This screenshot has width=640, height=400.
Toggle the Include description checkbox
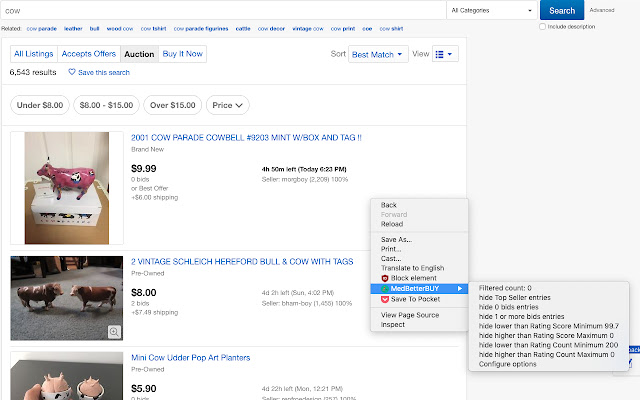(542, 27)
